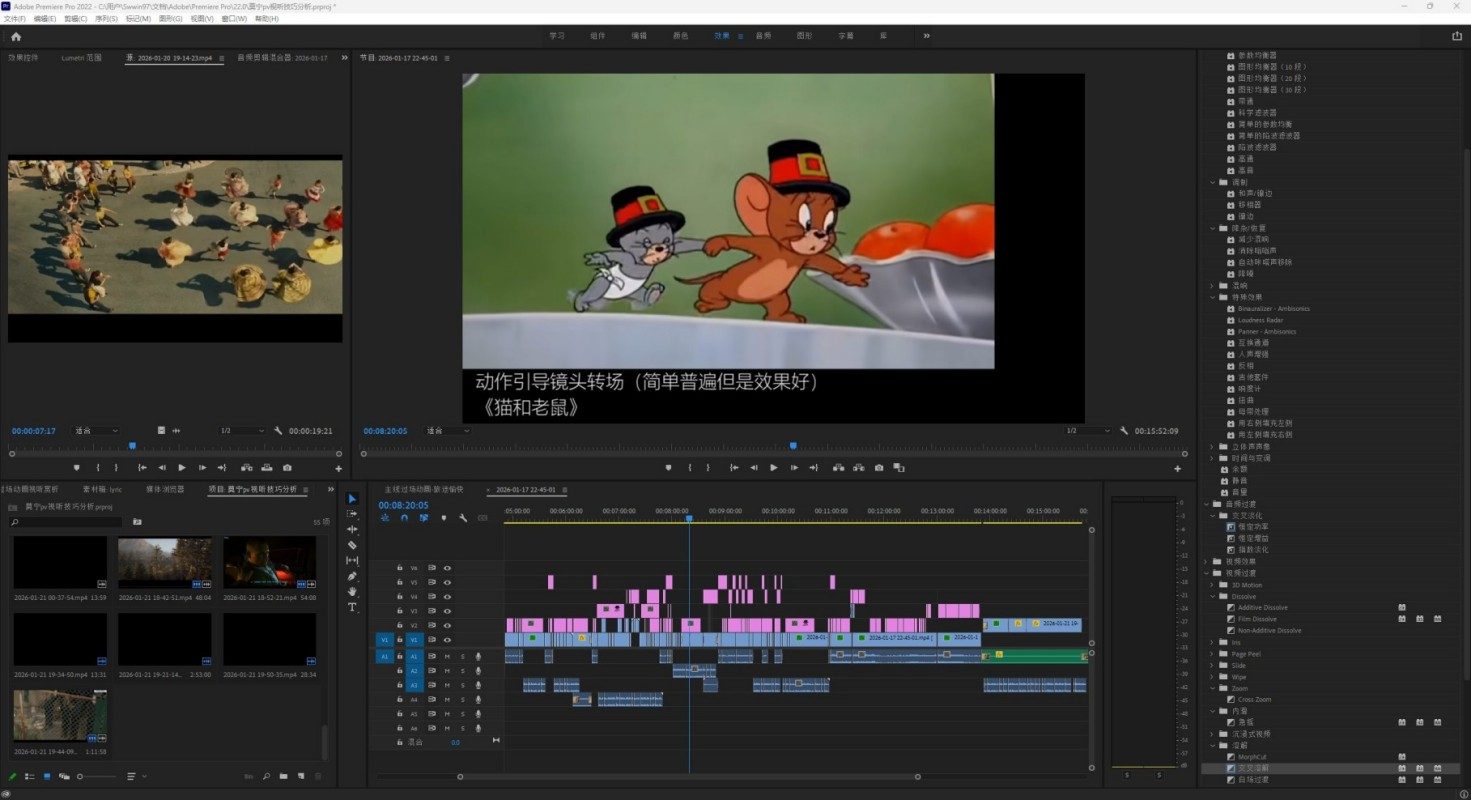Open the 编辑(E) menu

click(45, 18)
